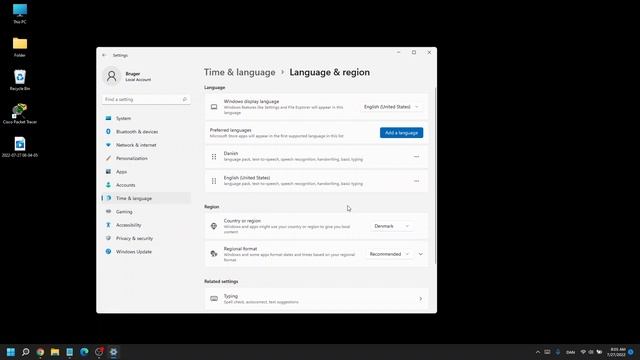Viewport: 640px width, 360px height.
Task: Open Personalization category
Action: pyautogui.click(x=146, y=158)
